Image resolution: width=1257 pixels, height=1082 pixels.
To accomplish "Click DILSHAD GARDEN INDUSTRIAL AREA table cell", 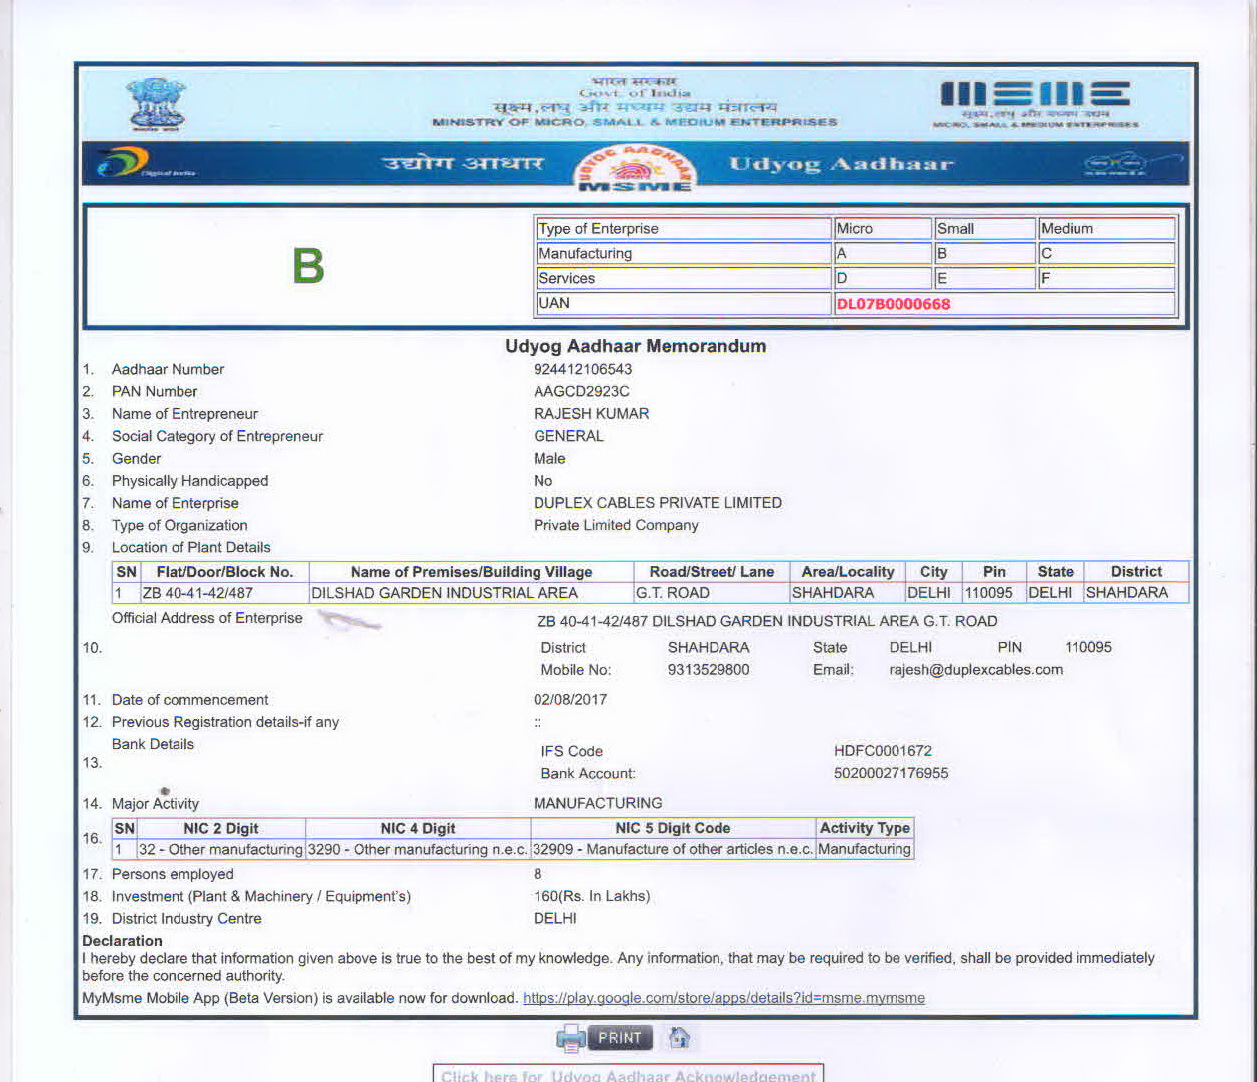I will pos(471,593).
